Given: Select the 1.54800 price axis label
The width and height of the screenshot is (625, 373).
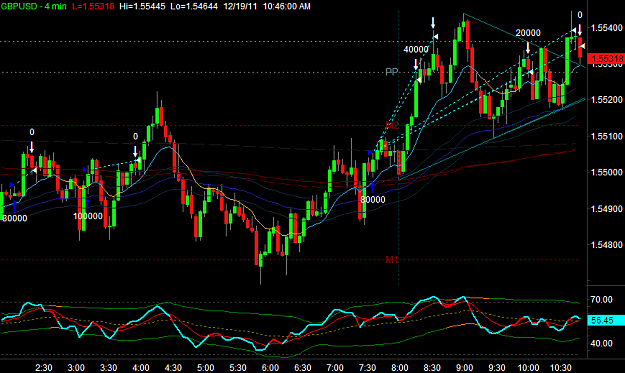Looking at the screenshot, I should [x=607, y=244].
